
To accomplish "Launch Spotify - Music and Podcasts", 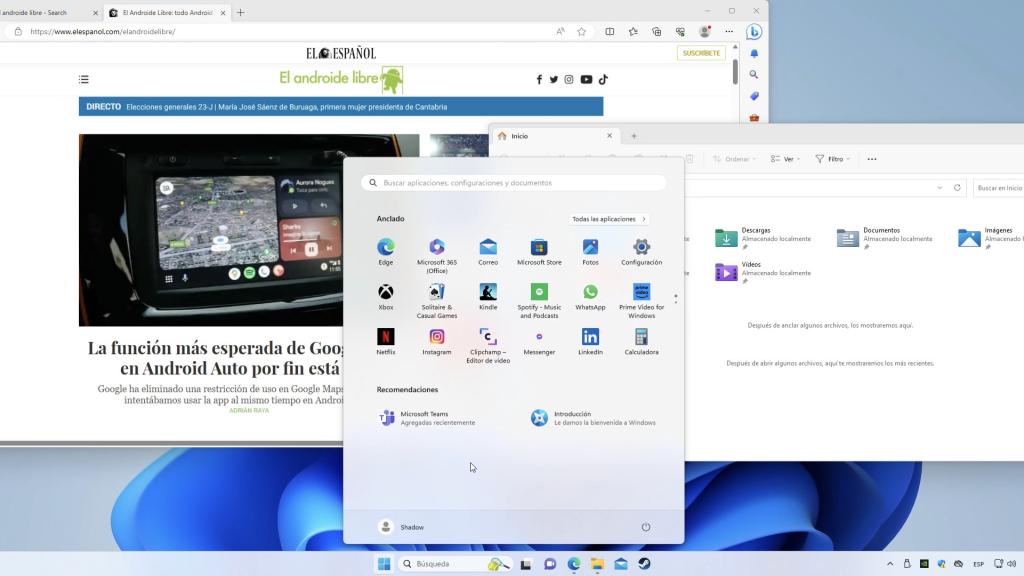I will pyautogui.click(x=539, y=300).
